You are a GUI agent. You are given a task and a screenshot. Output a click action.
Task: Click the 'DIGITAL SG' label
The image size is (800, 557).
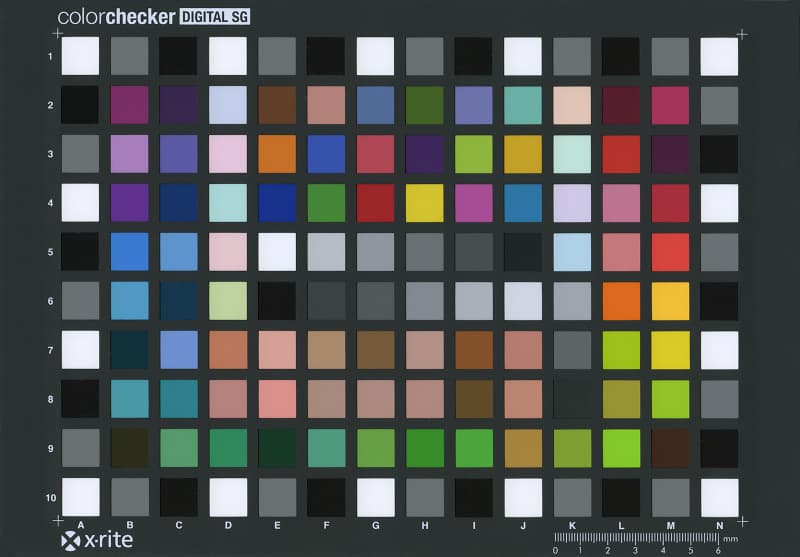(x=215, y=17)
